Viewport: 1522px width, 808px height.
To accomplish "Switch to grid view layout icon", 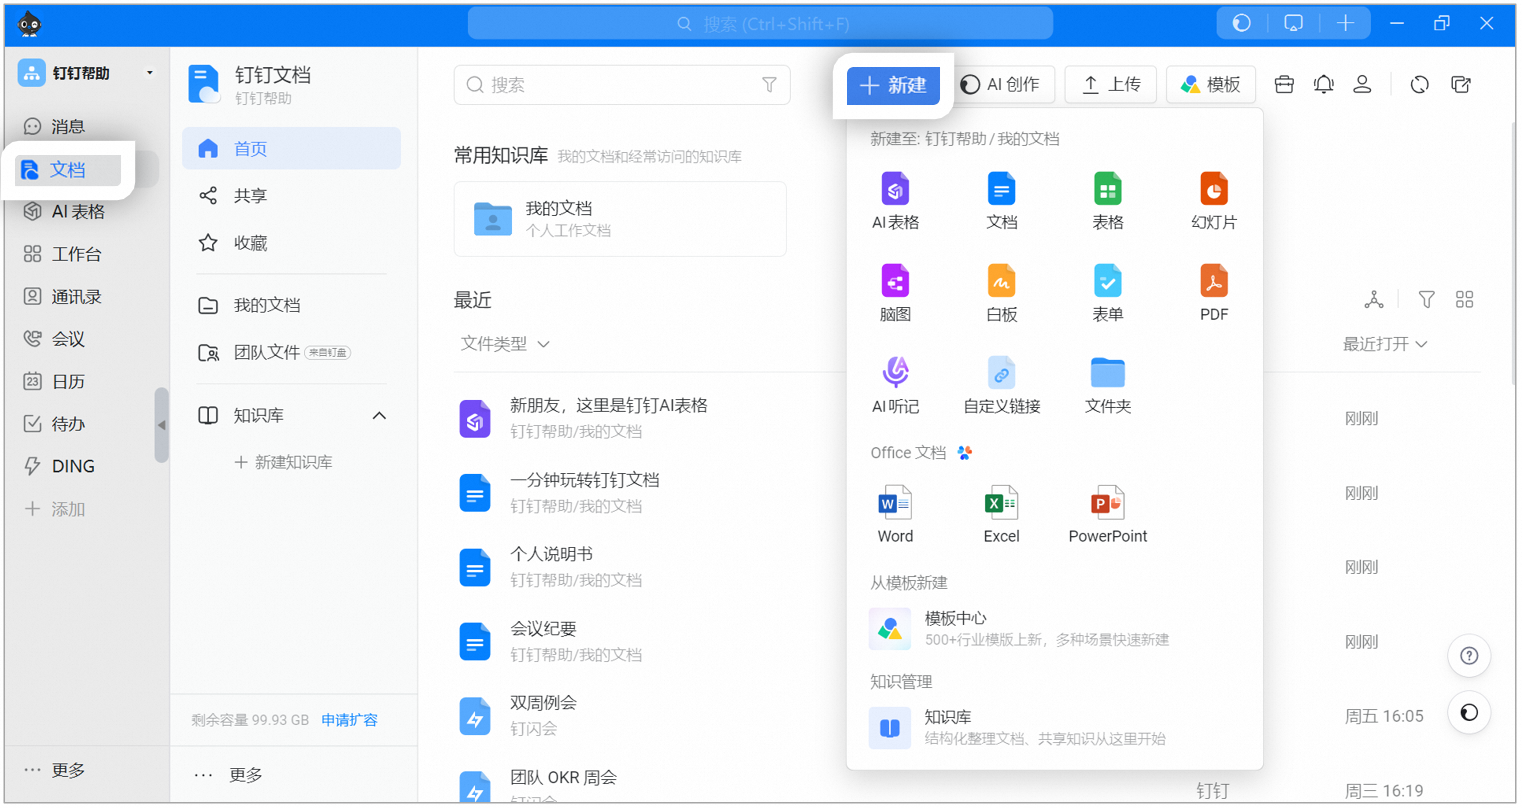I will coord(1464,300).
